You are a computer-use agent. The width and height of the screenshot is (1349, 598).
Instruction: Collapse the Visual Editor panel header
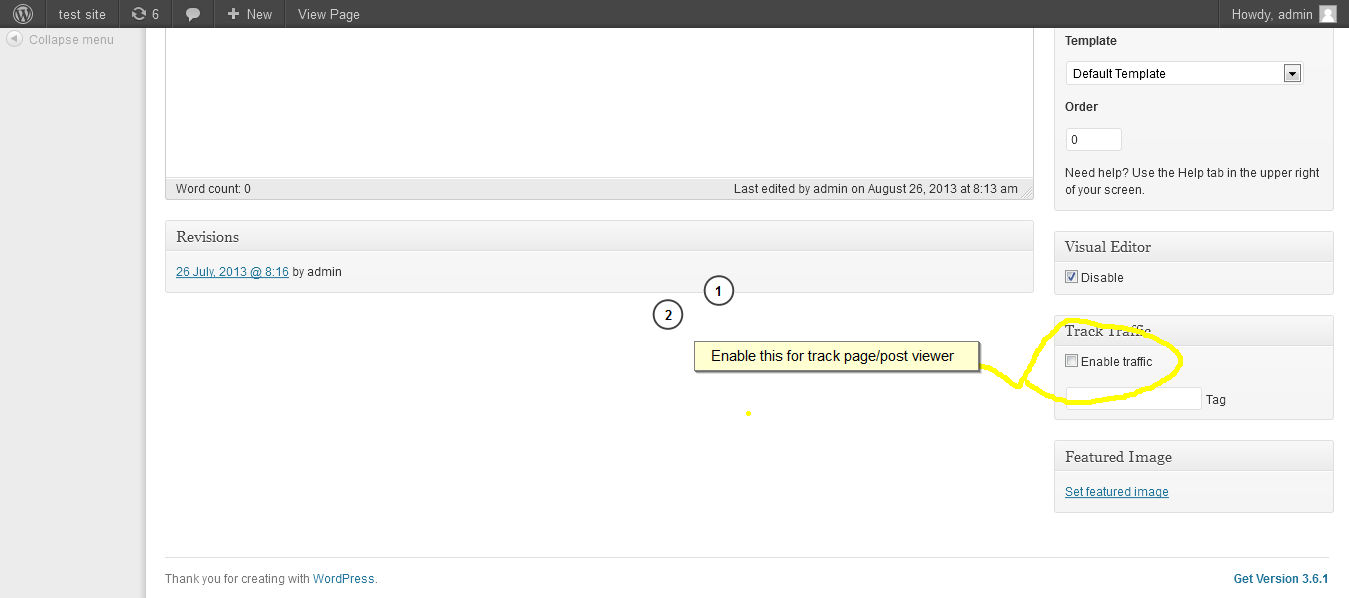pyautogui.click(x=1194, y=247)
